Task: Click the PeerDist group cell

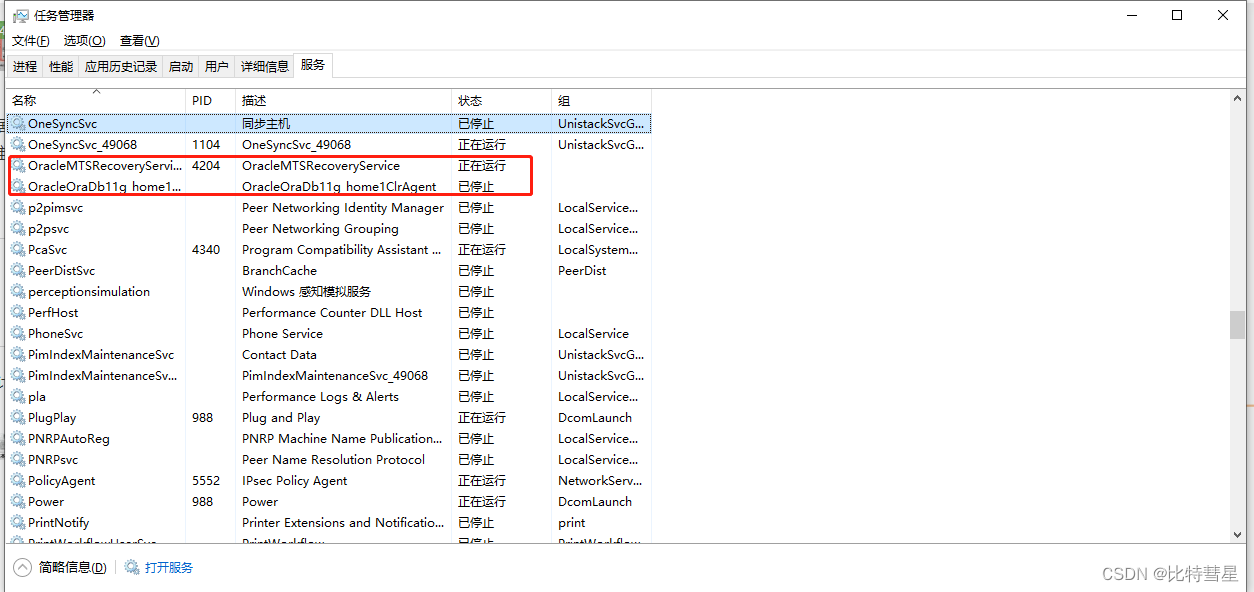Action: 582,271
